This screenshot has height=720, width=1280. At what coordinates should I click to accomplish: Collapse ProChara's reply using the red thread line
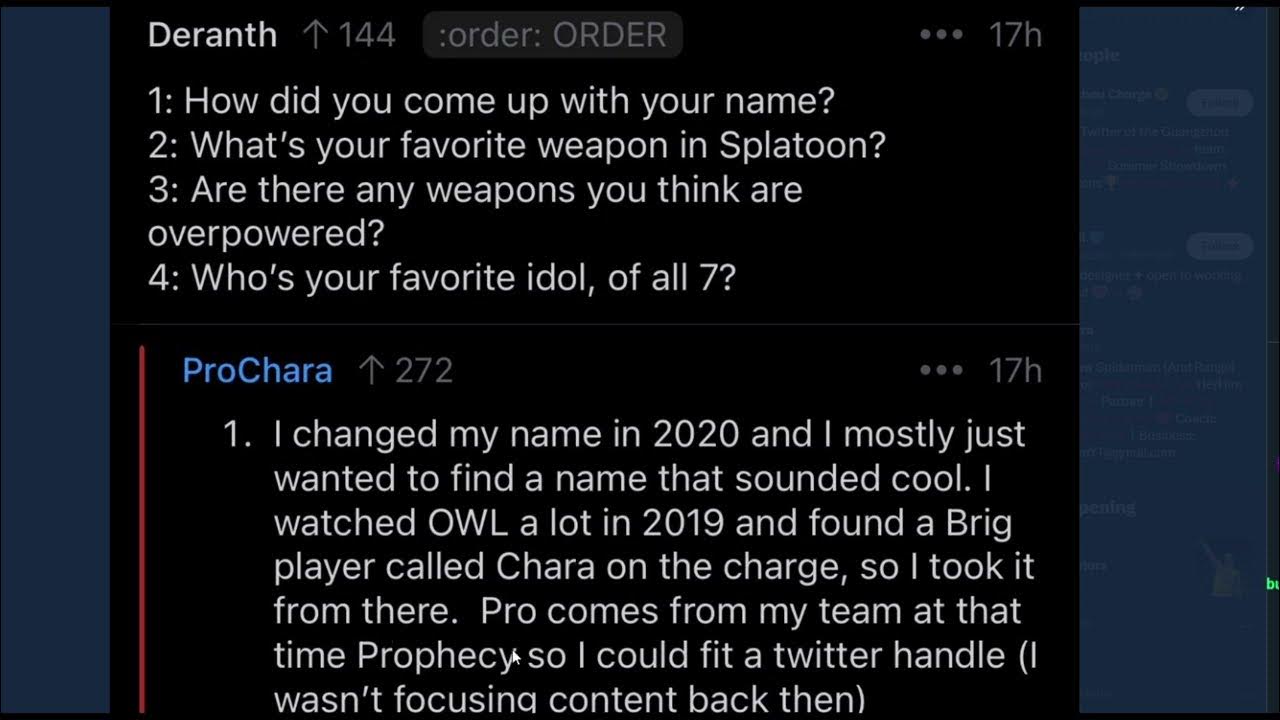click(x=143, y=530)
